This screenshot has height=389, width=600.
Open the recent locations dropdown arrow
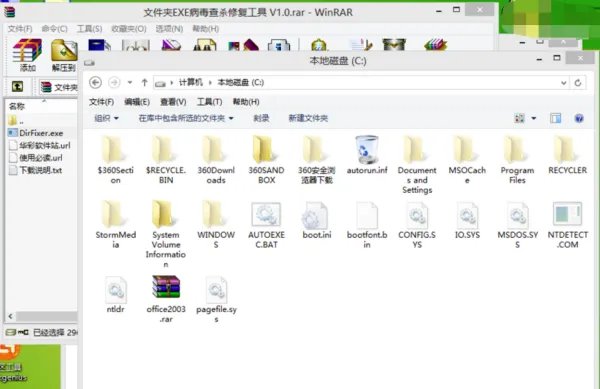130,83
